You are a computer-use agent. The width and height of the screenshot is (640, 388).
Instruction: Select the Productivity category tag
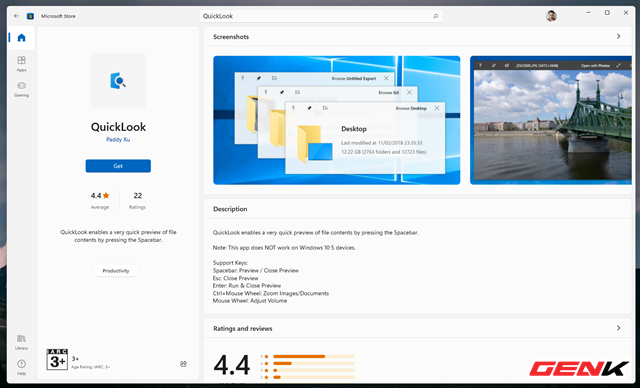point(116,270)
